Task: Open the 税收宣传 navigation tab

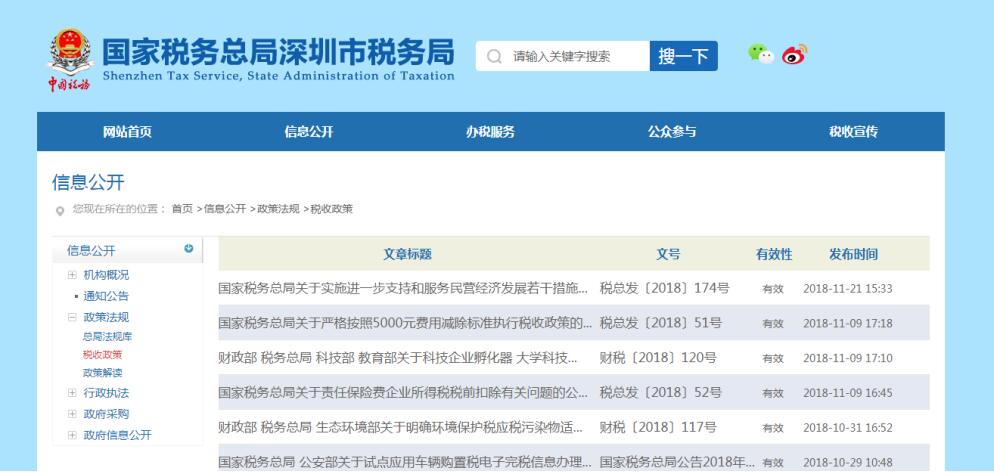Action: 853,132
